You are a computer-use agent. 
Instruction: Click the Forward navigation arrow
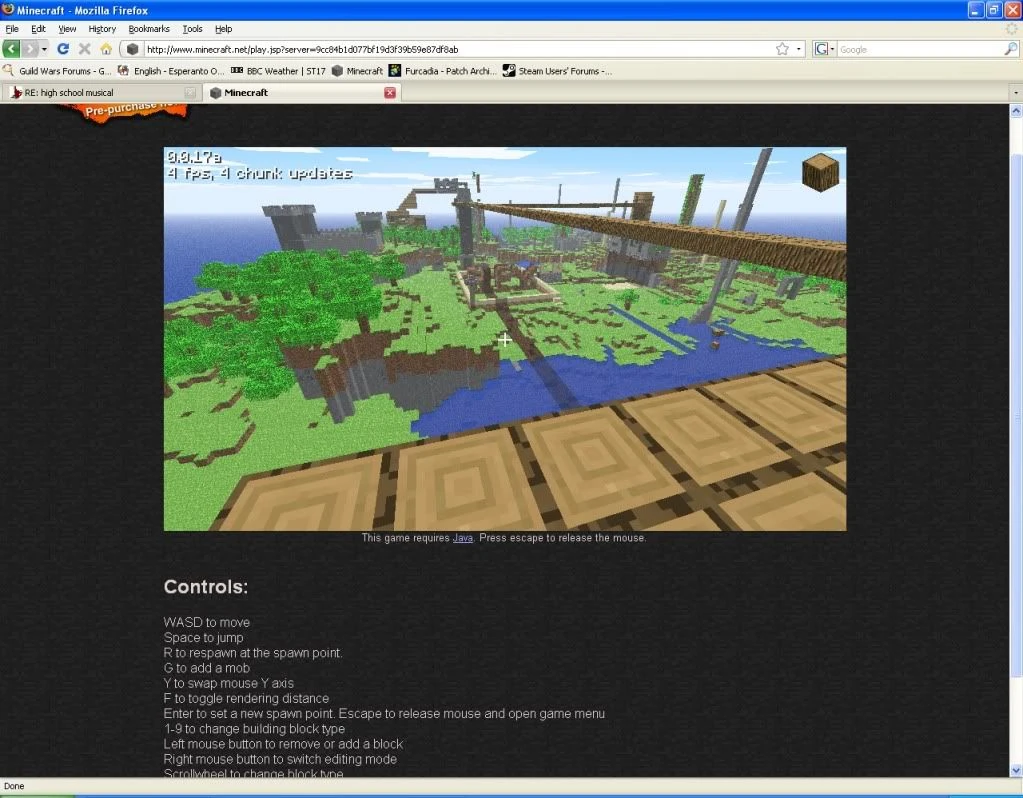29,49
